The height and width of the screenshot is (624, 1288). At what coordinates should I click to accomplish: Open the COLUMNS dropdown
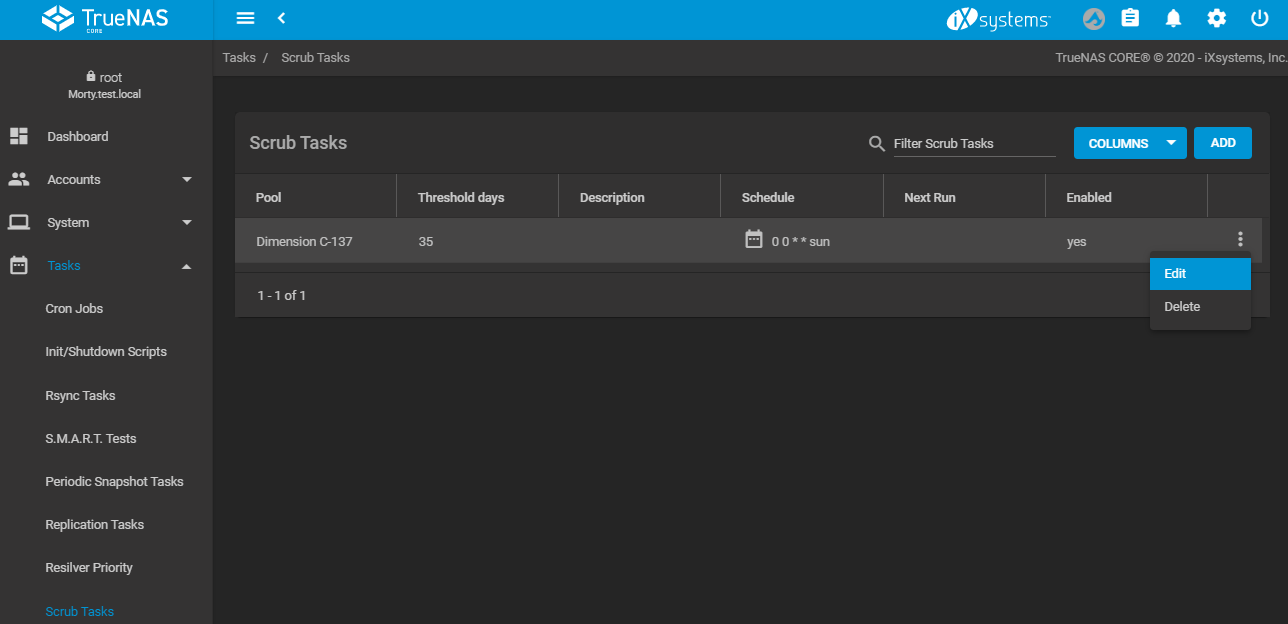click(1129, 143)
